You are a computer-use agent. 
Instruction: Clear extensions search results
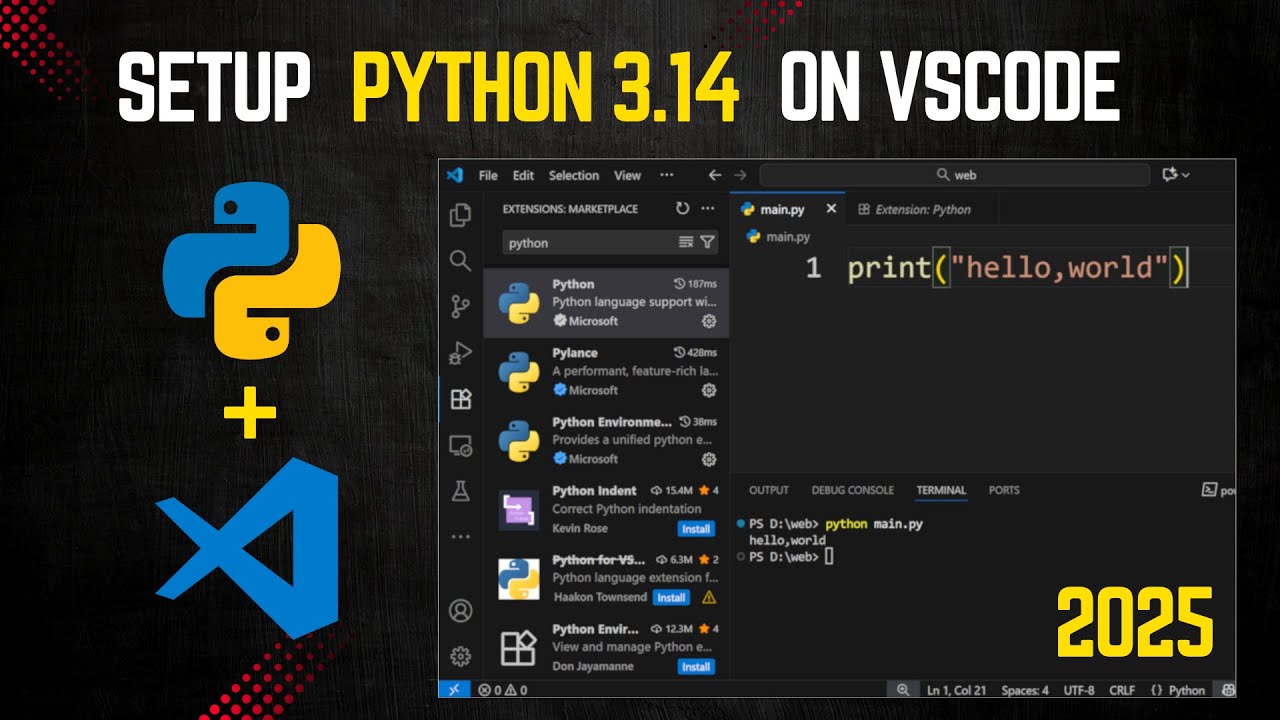(x=686, y=242)
